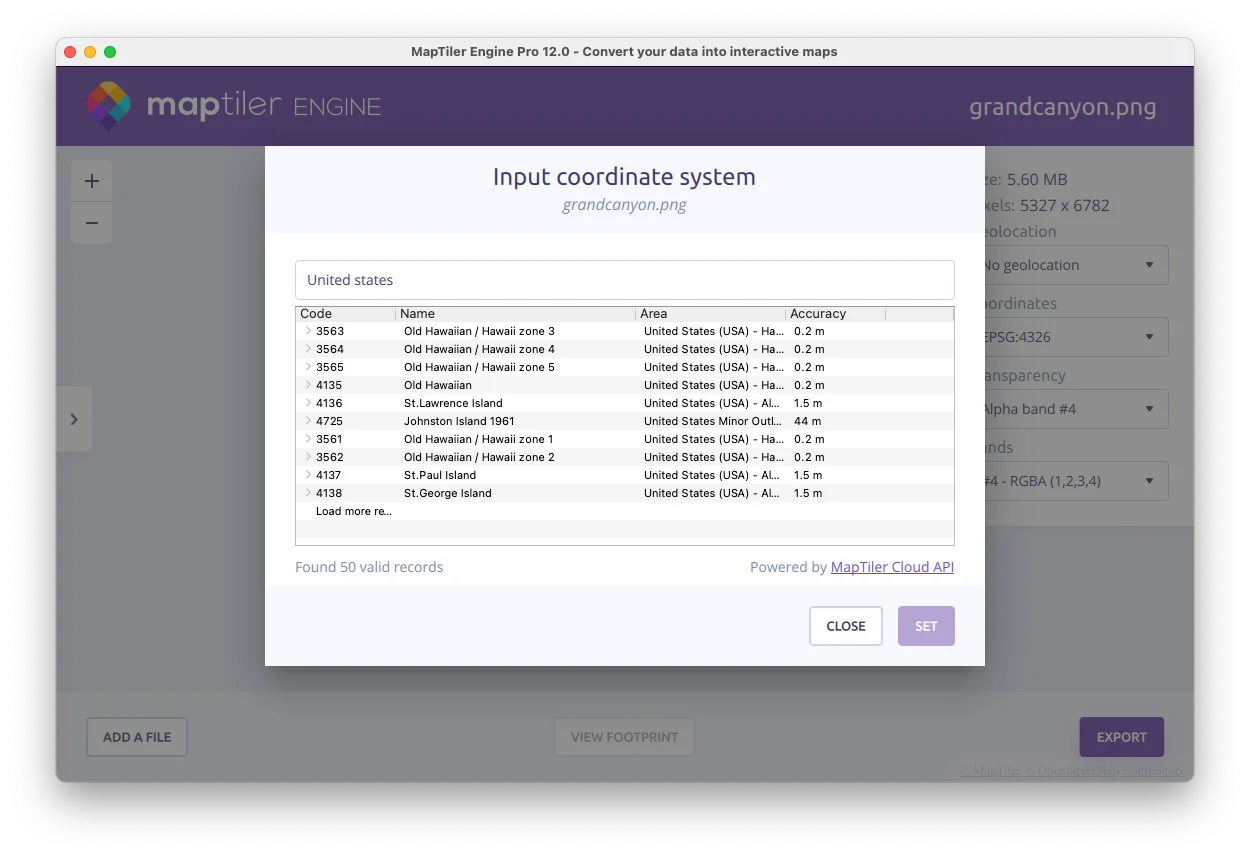Expand row for code 4138
This screenshot has height=856, width=1250.
point(308,493)
